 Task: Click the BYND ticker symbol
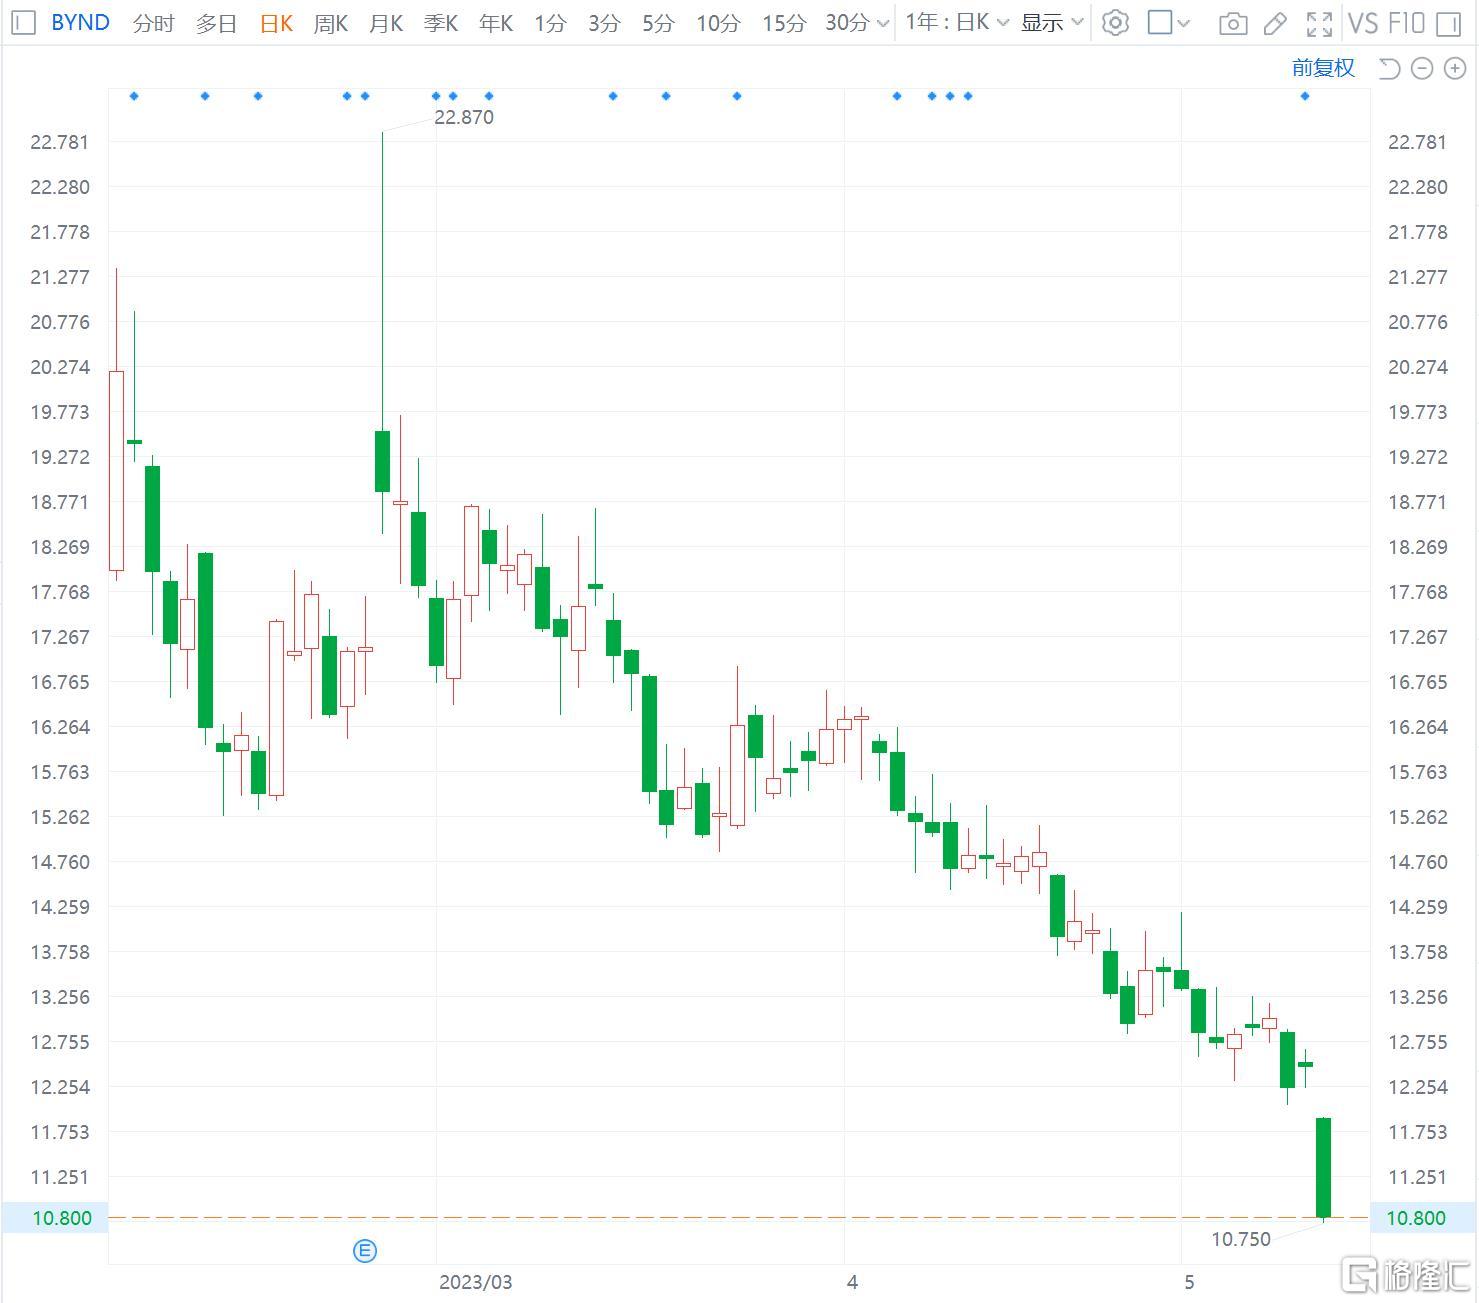pos(80,22)
